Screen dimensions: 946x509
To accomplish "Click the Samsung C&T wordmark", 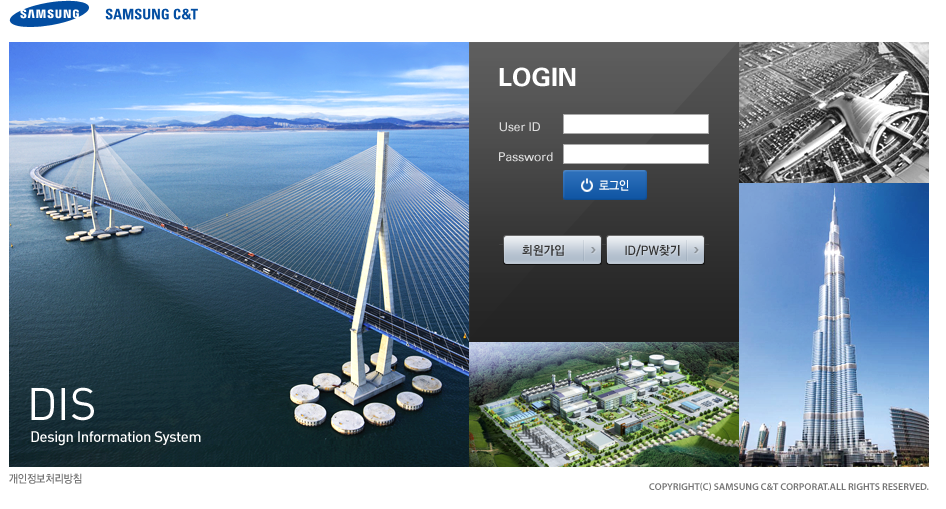I will point(151,14).
